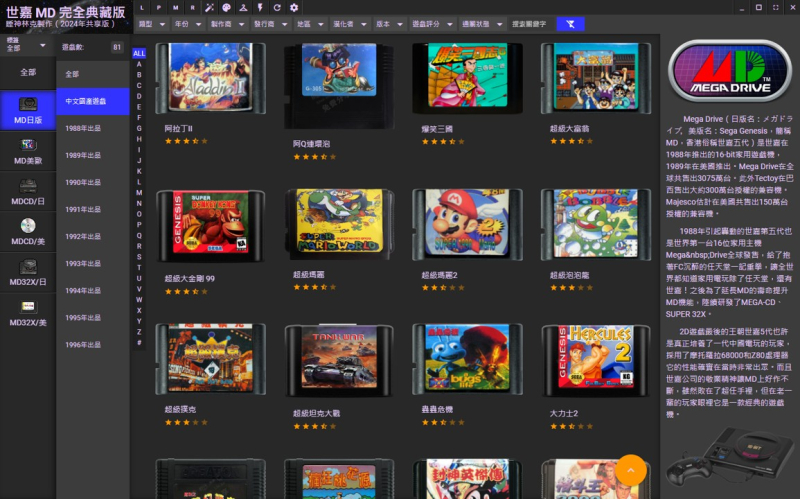The height and width of the screenshot is (499, 800).
Task: Filter games by letter Z
Action: point(139,332)
